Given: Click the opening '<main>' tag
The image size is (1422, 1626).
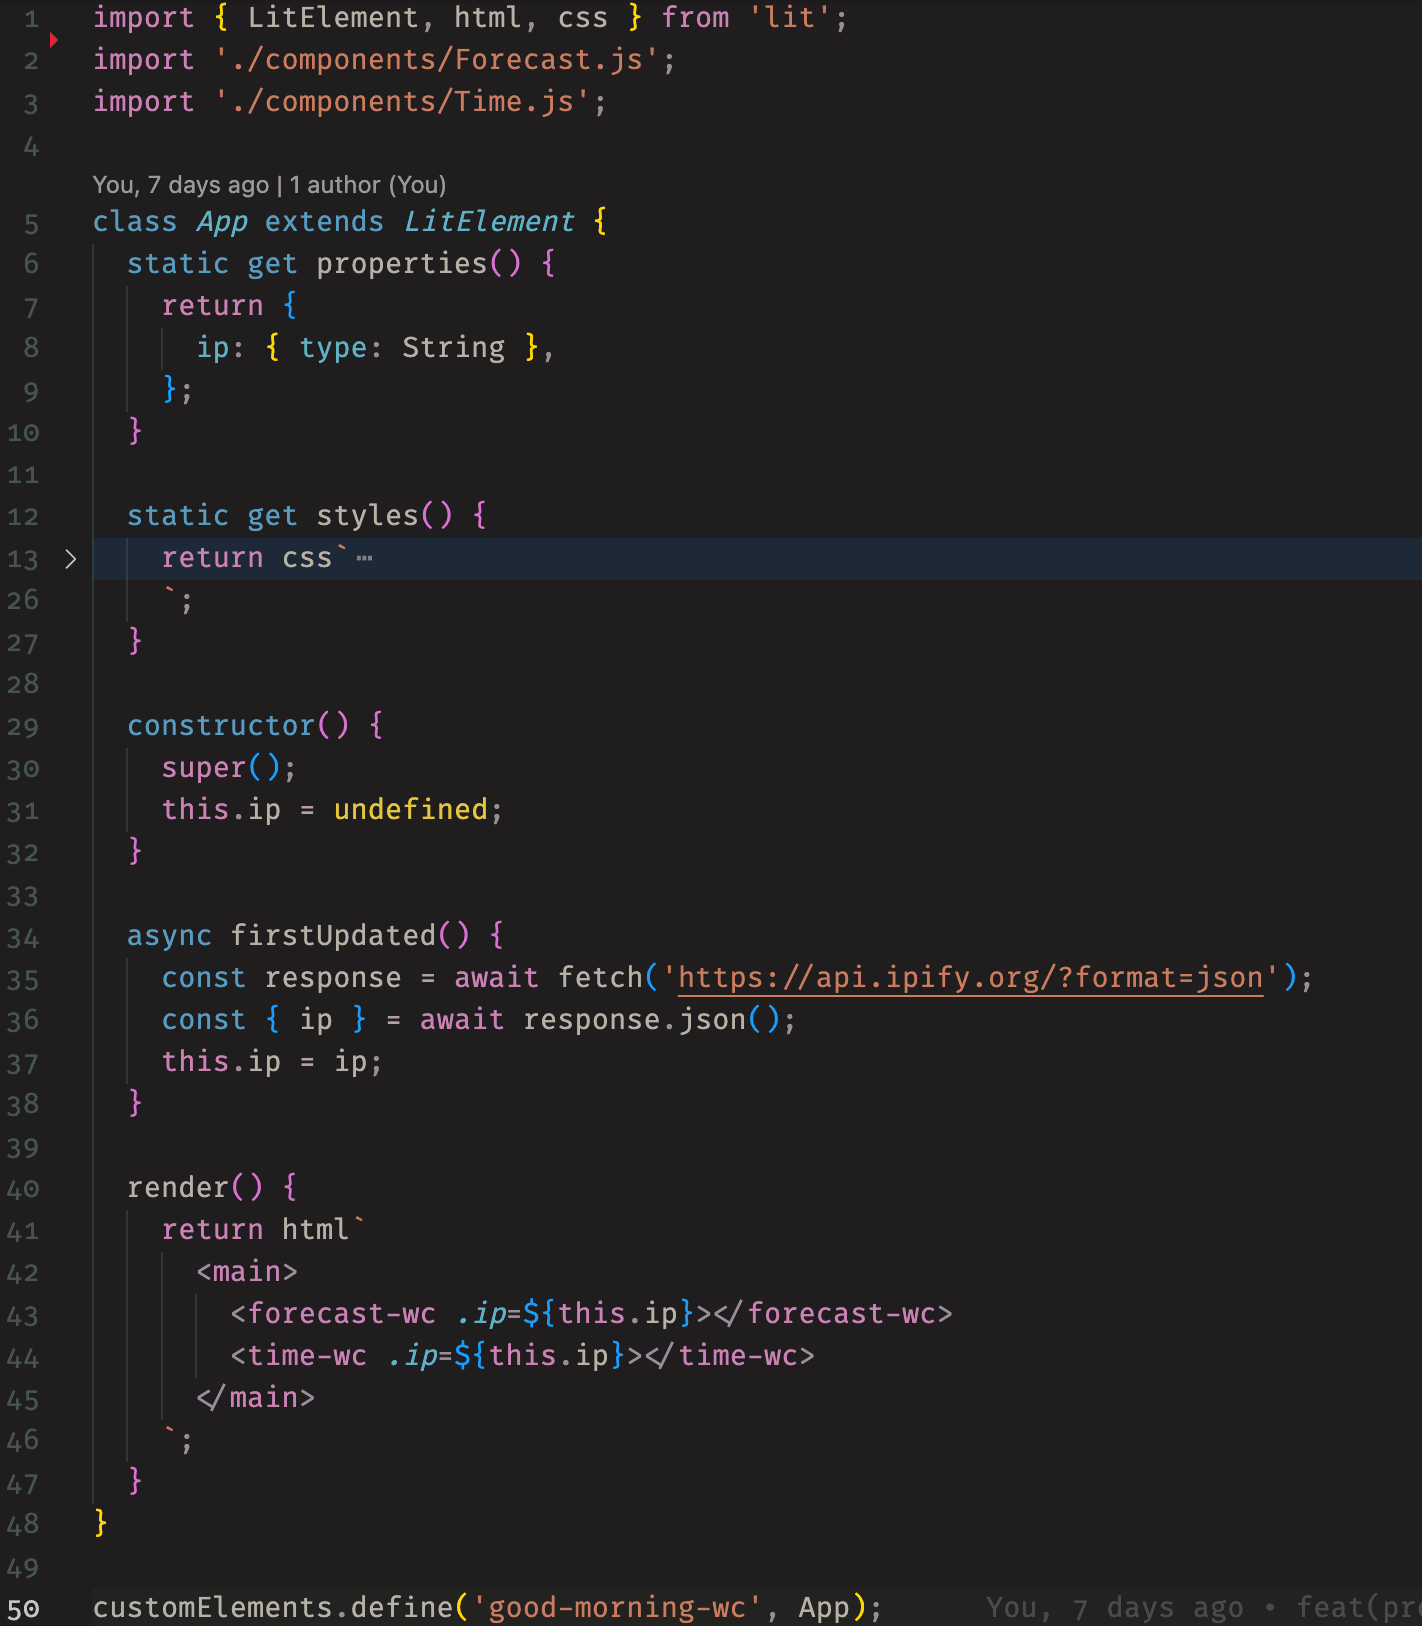Looking at the screenshot, I should (x=247, y=1271).
